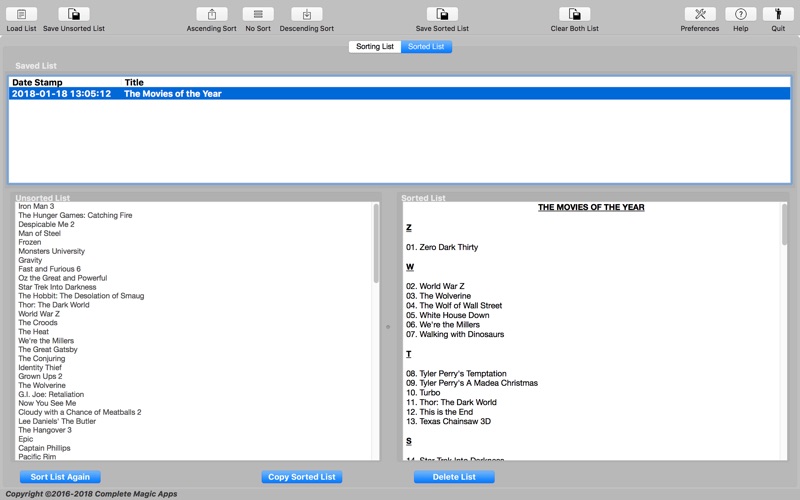This screenshot has width=800, height=500.
Task: Click the Unsorted List vertical scrollbar
Action: [x=376, y=243]
